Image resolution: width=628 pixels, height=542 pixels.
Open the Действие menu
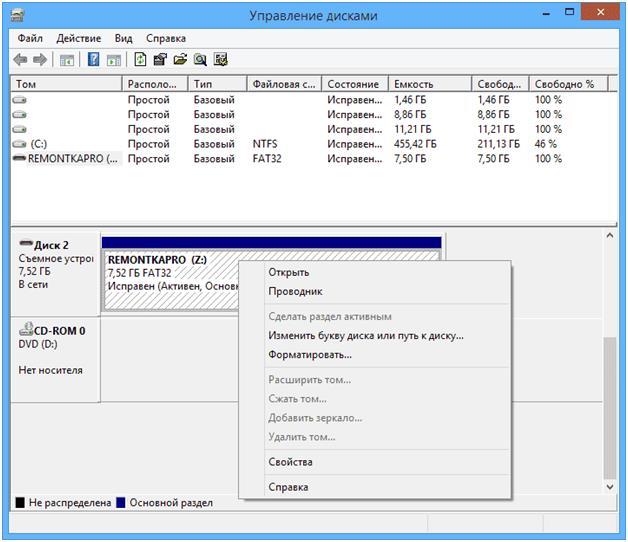tap(78, 38)
